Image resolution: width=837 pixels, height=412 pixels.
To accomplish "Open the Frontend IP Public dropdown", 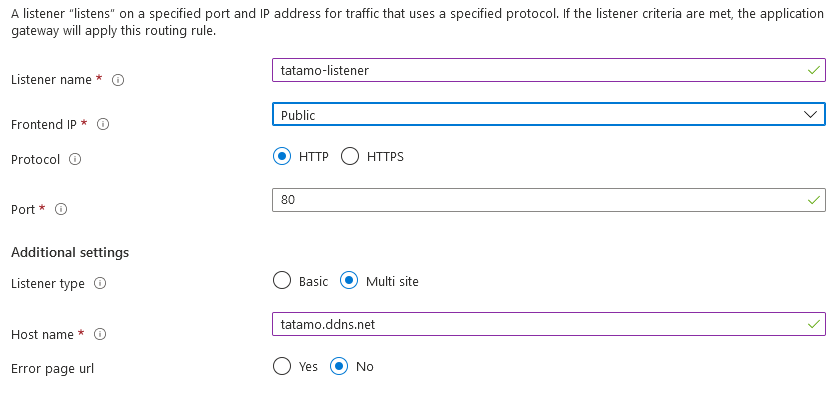I will pyautogui.click(x=540, y=115).
